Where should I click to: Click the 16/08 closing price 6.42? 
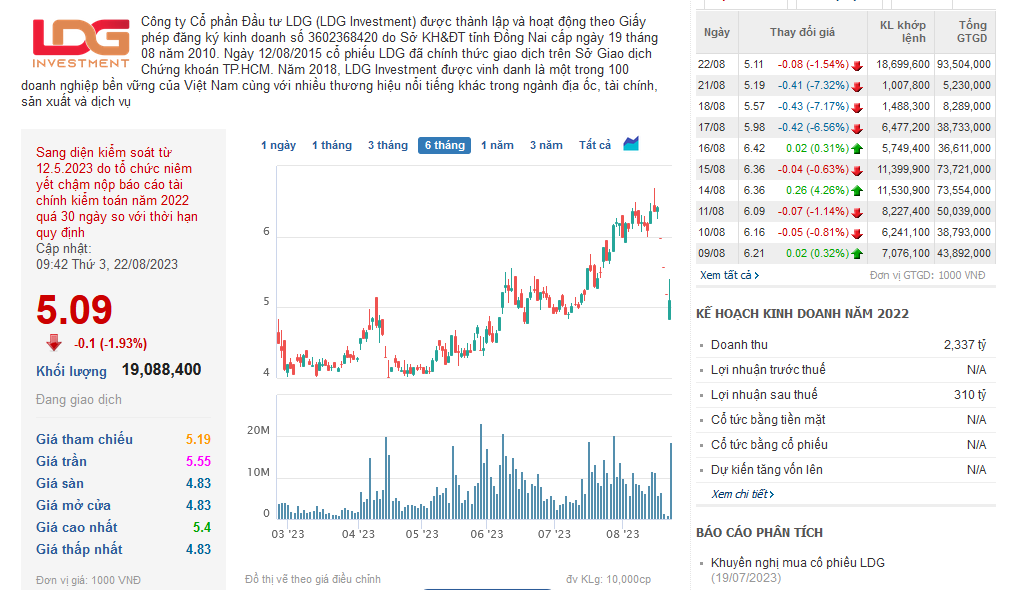(754, 148)
